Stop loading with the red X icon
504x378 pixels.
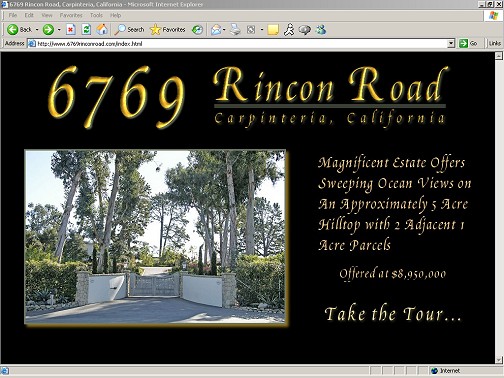tap(70, 30)
